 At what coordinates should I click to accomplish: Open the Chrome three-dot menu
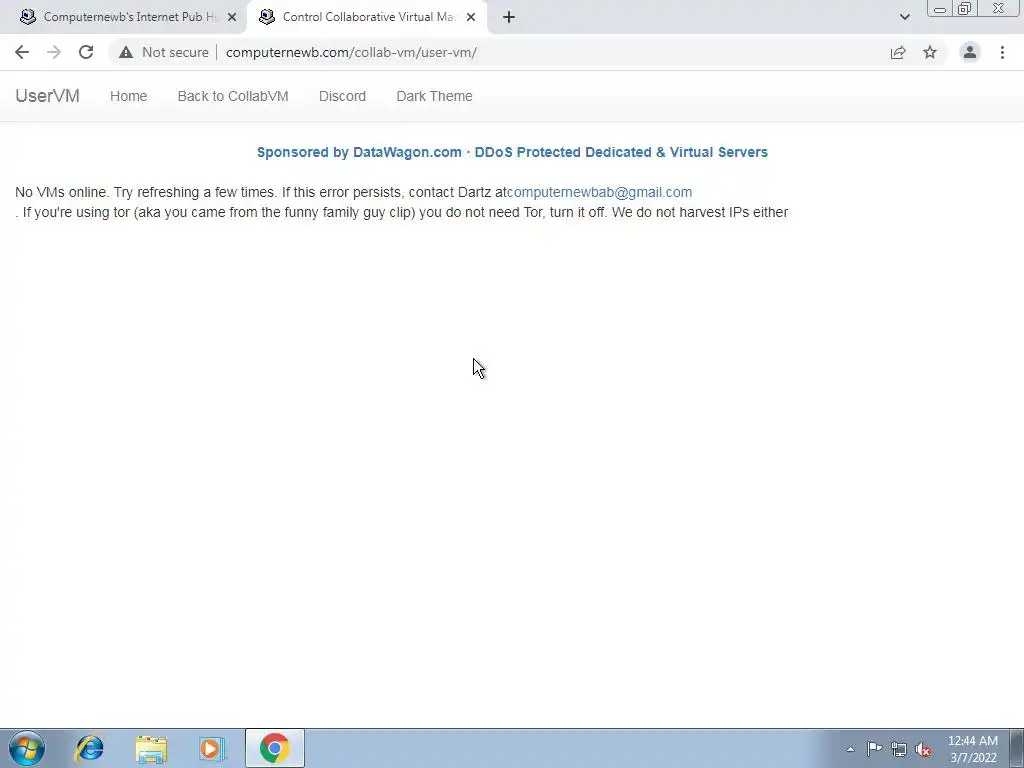tap(1002, 52)
